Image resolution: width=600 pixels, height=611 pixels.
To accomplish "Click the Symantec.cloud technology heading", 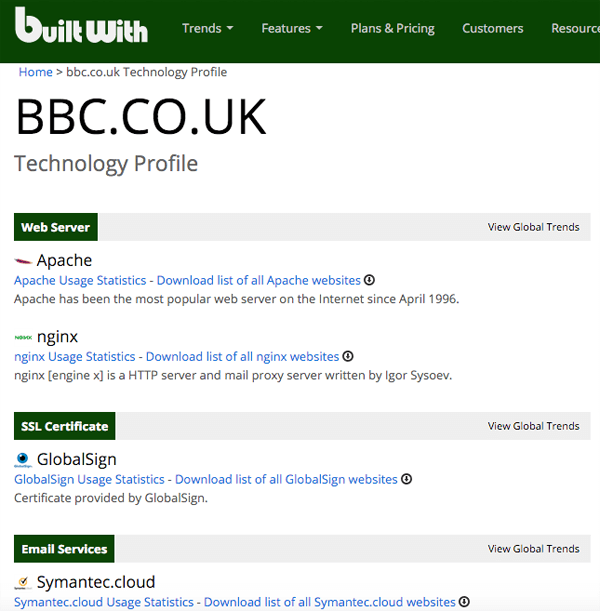I will coord(96,583).
